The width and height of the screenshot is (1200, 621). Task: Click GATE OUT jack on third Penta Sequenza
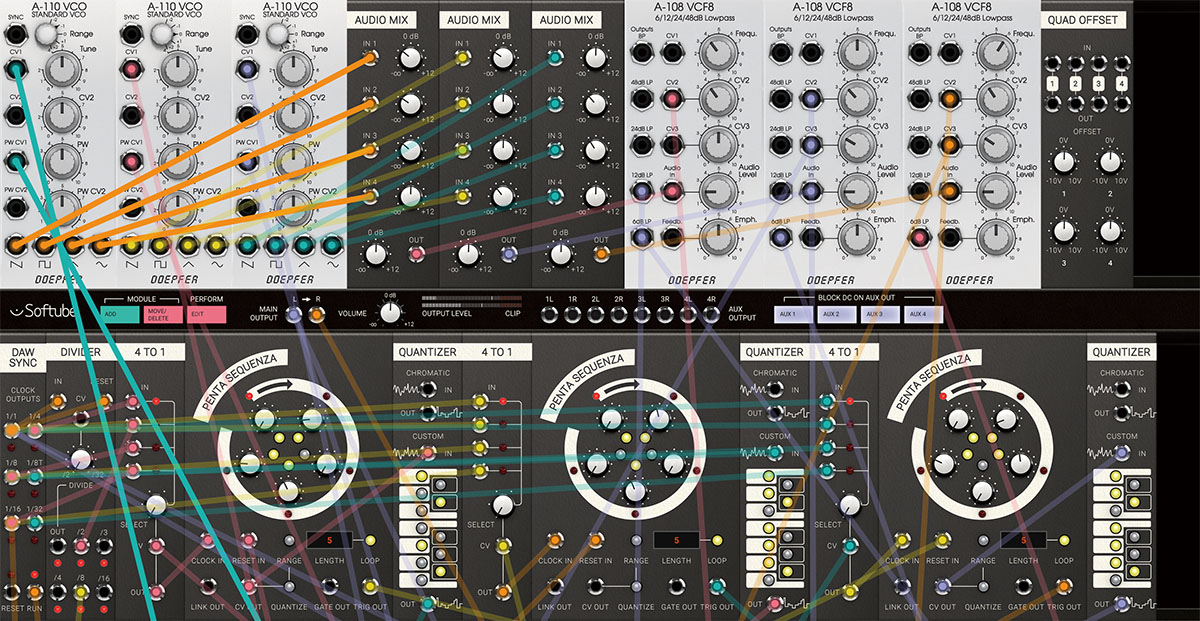coord(1023,584)
